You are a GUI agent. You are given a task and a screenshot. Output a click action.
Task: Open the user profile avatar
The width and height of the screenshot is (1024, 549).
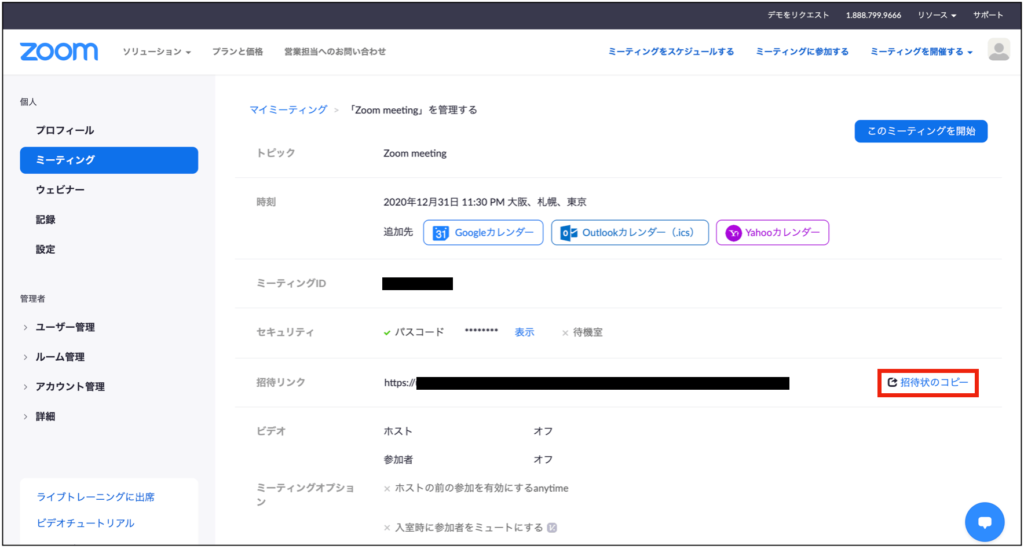click(x=997, y=51)
